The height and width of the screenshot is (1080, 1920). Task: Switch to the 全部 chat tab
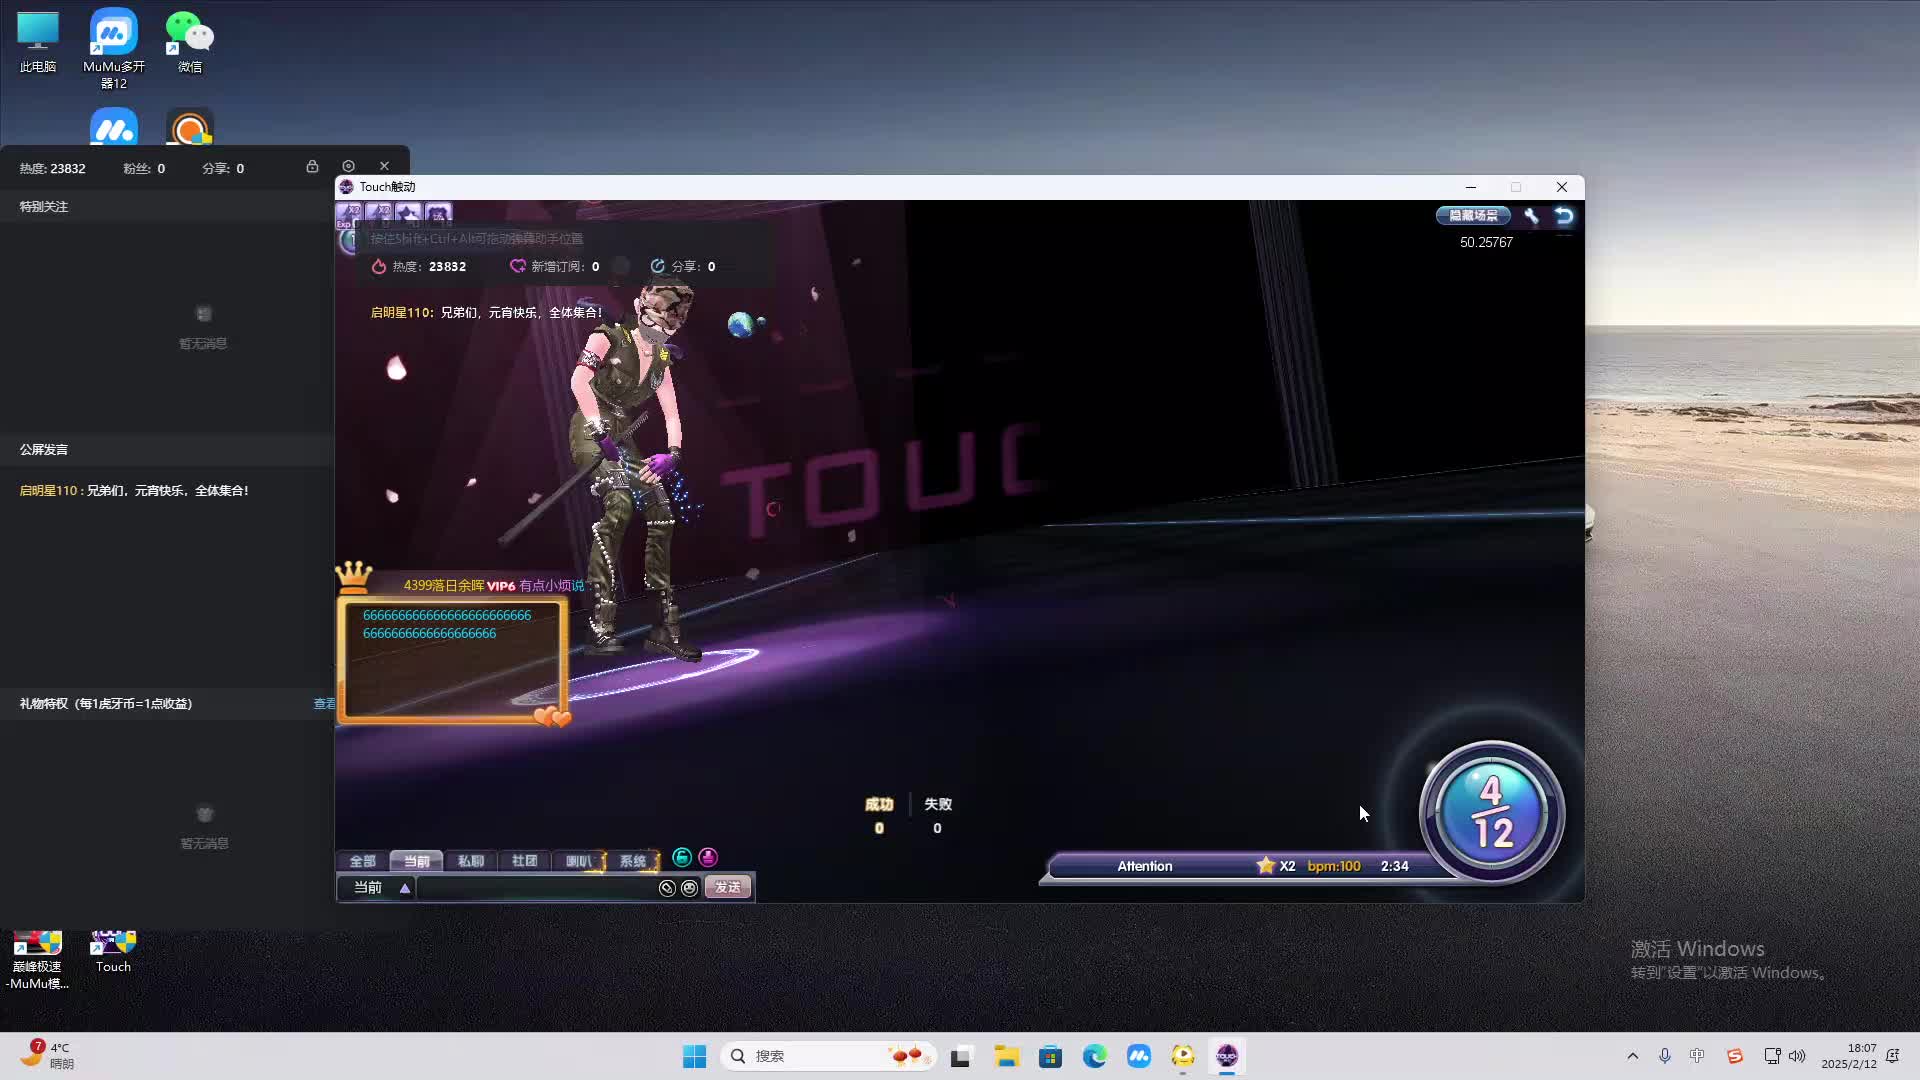(x=362, y=861)
